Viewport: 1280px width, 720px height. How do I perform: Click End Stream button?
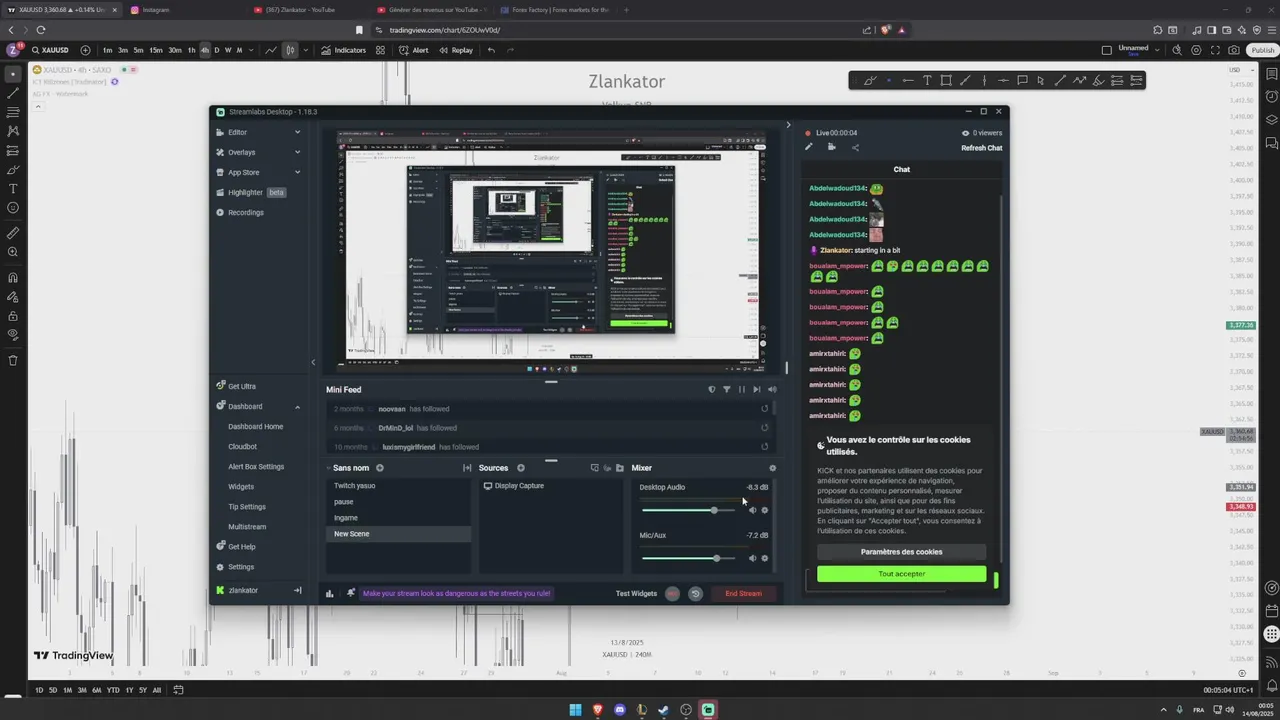[743, 593]
